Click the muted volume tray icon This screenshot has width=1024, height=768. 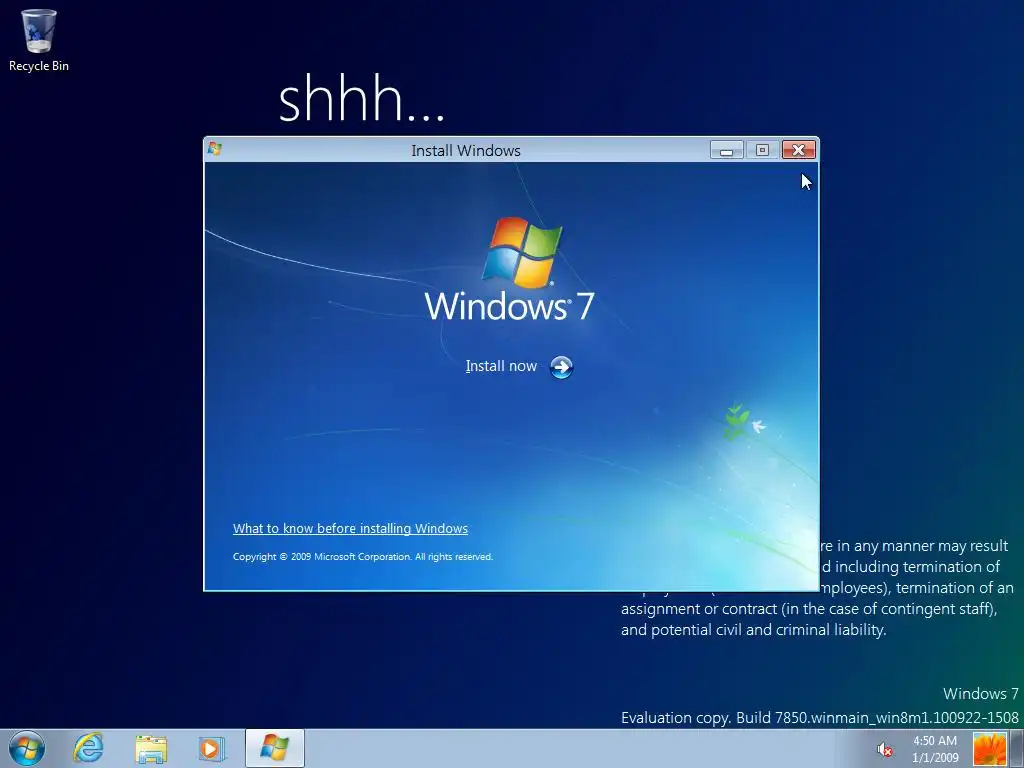click(884, 749)
